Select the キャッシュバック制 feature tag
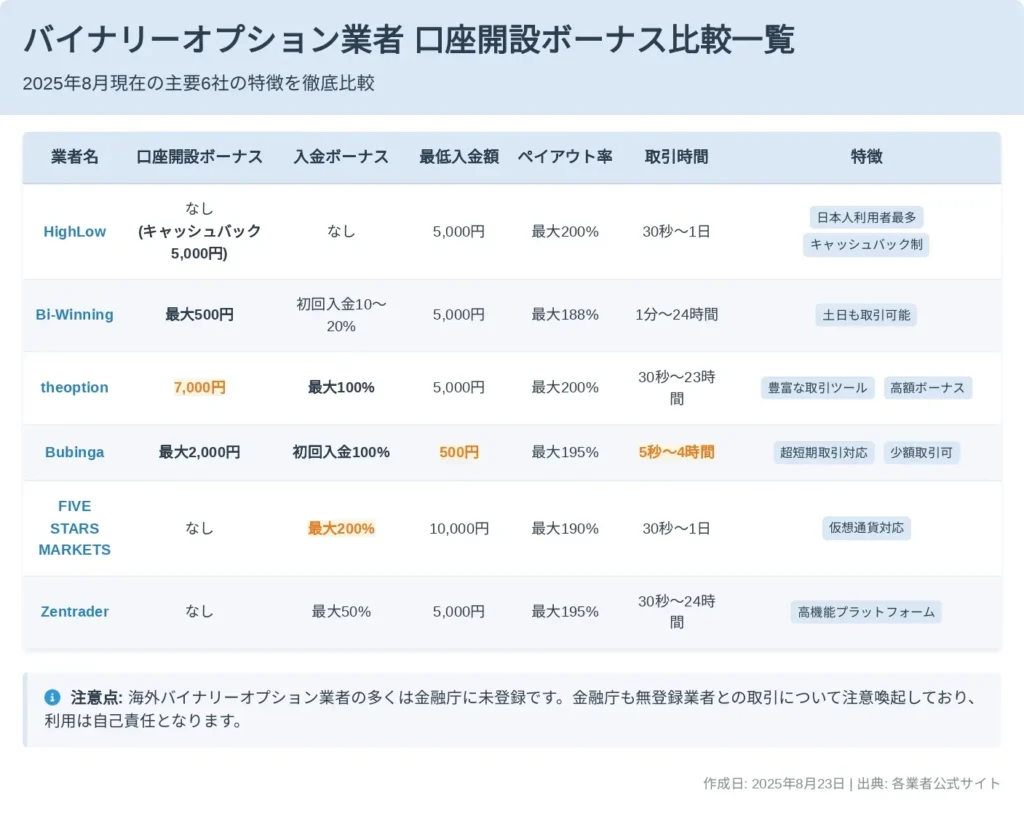1024x819 pixels. [x=866, y=245]
